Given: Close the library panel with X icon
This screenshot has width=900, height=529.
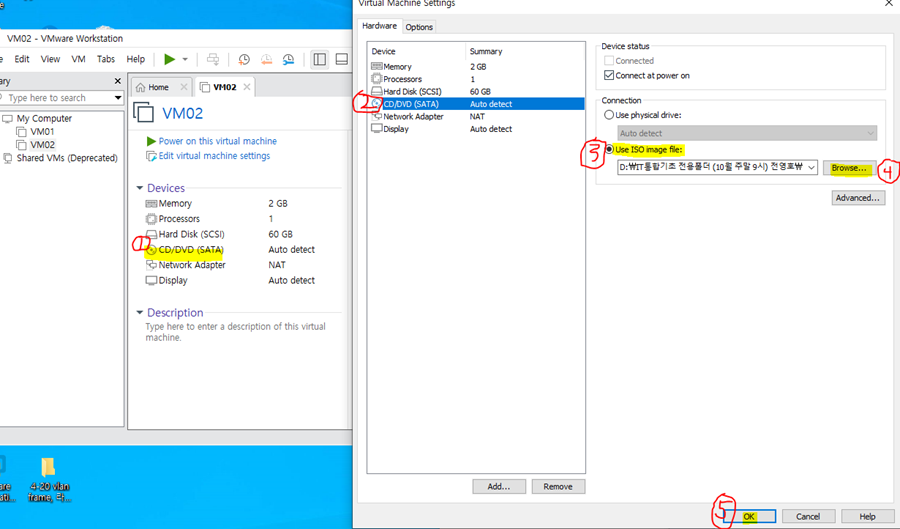Looking at the screenshot, I should [x=118, y=81].
